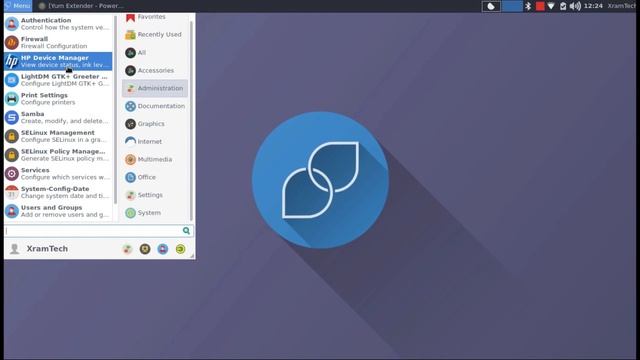Open All Settings icon beside XramTech
Screen dimensions: 640x360
click(x=127, y=249)
